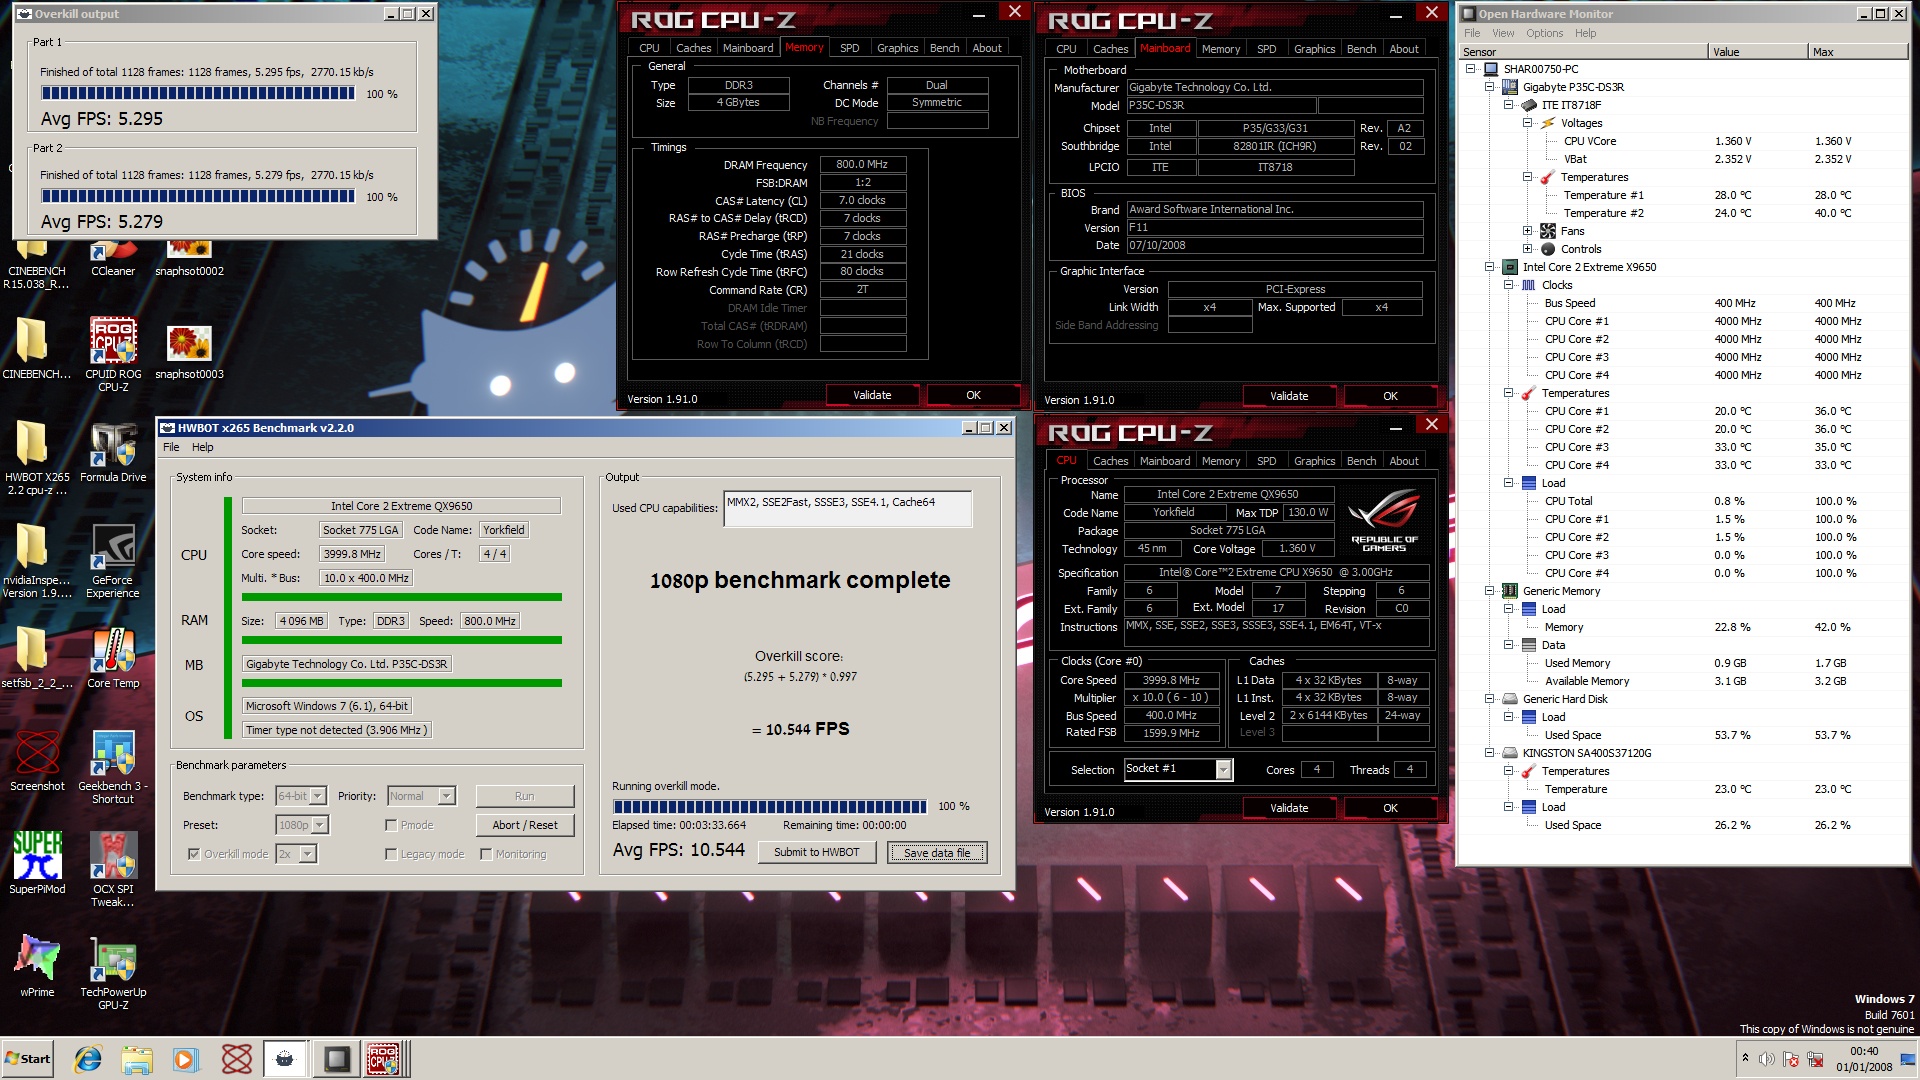Open the SuperPiMod desktop icon
Screen dimensions: 1920x1080
(37, 862)
